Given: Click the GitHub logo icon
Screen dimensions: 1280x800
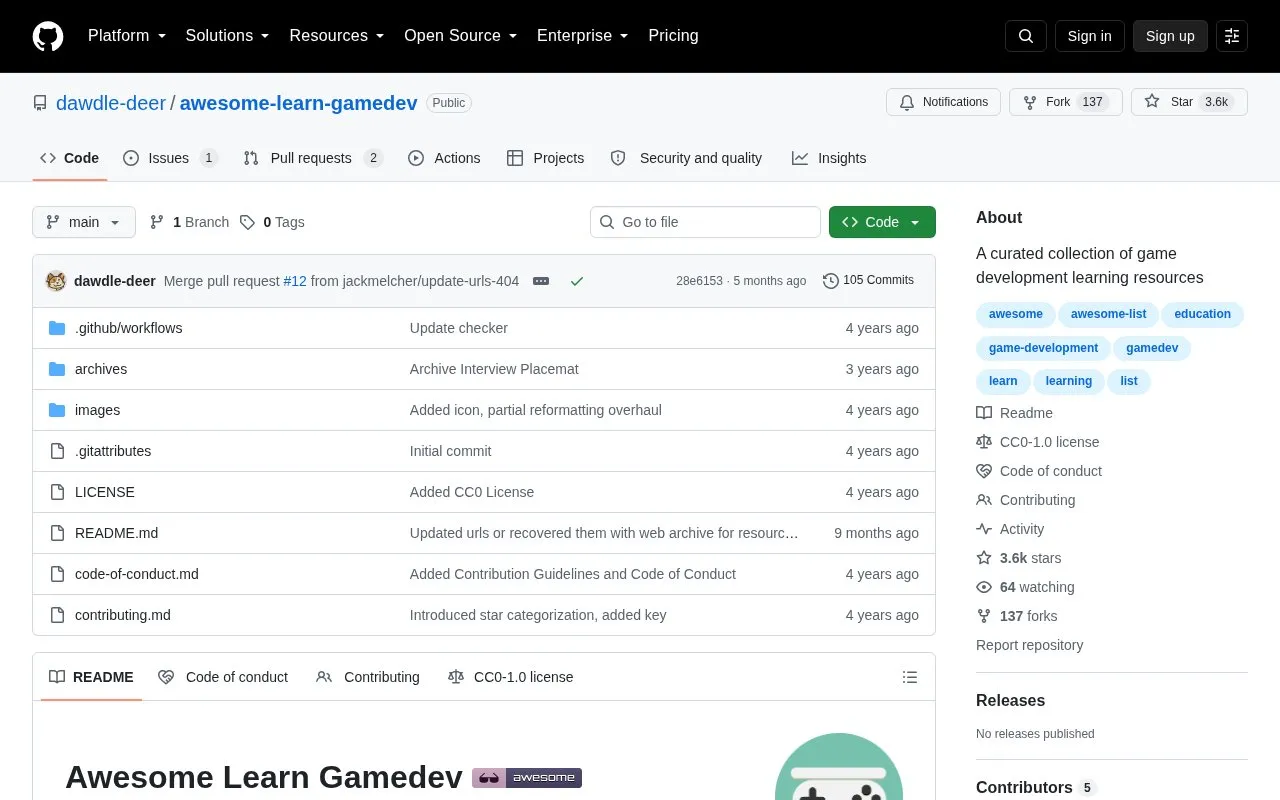Looking at the screenshot, I should click(x=48, y=36).
